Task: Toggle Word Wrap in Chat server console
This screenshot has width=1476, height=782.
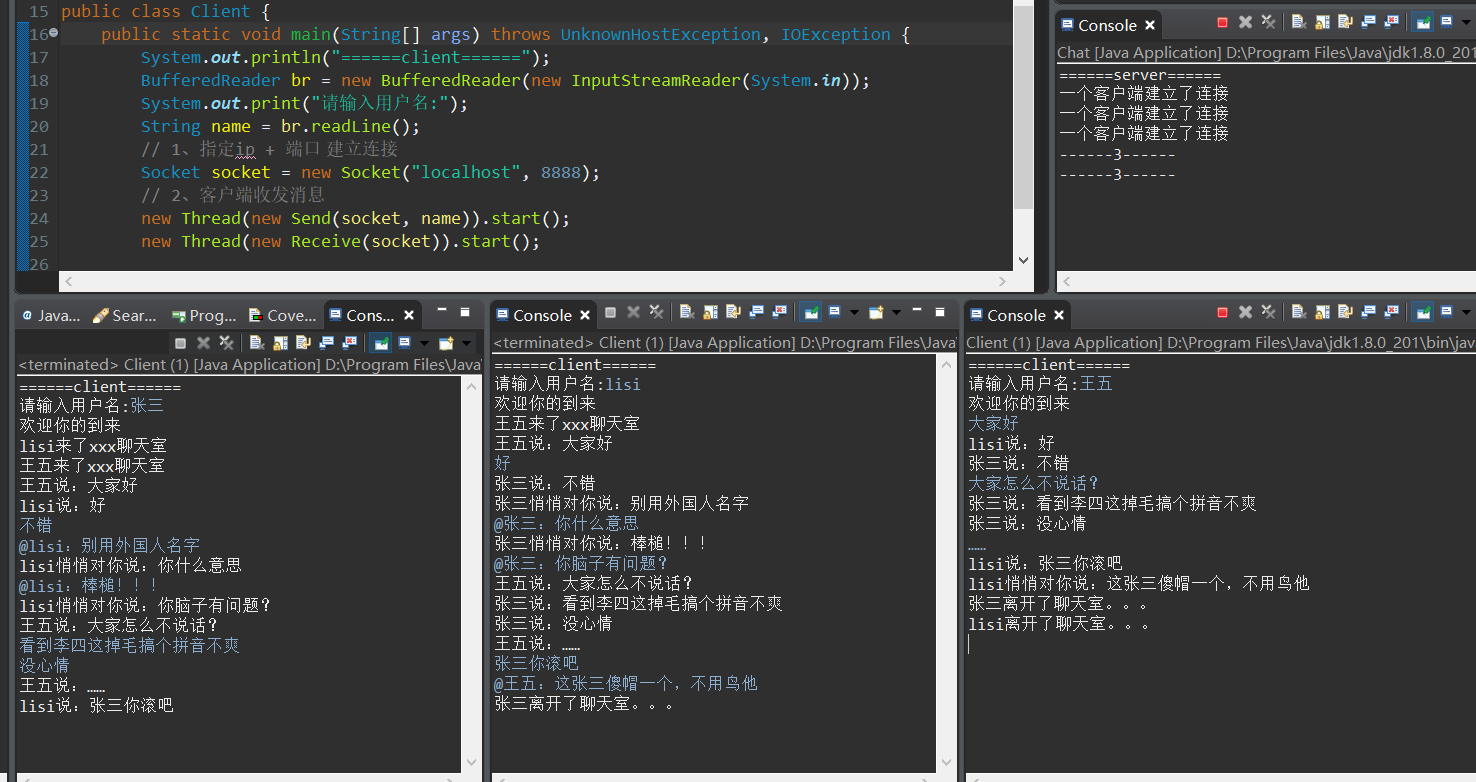Action: [1345, 22]
